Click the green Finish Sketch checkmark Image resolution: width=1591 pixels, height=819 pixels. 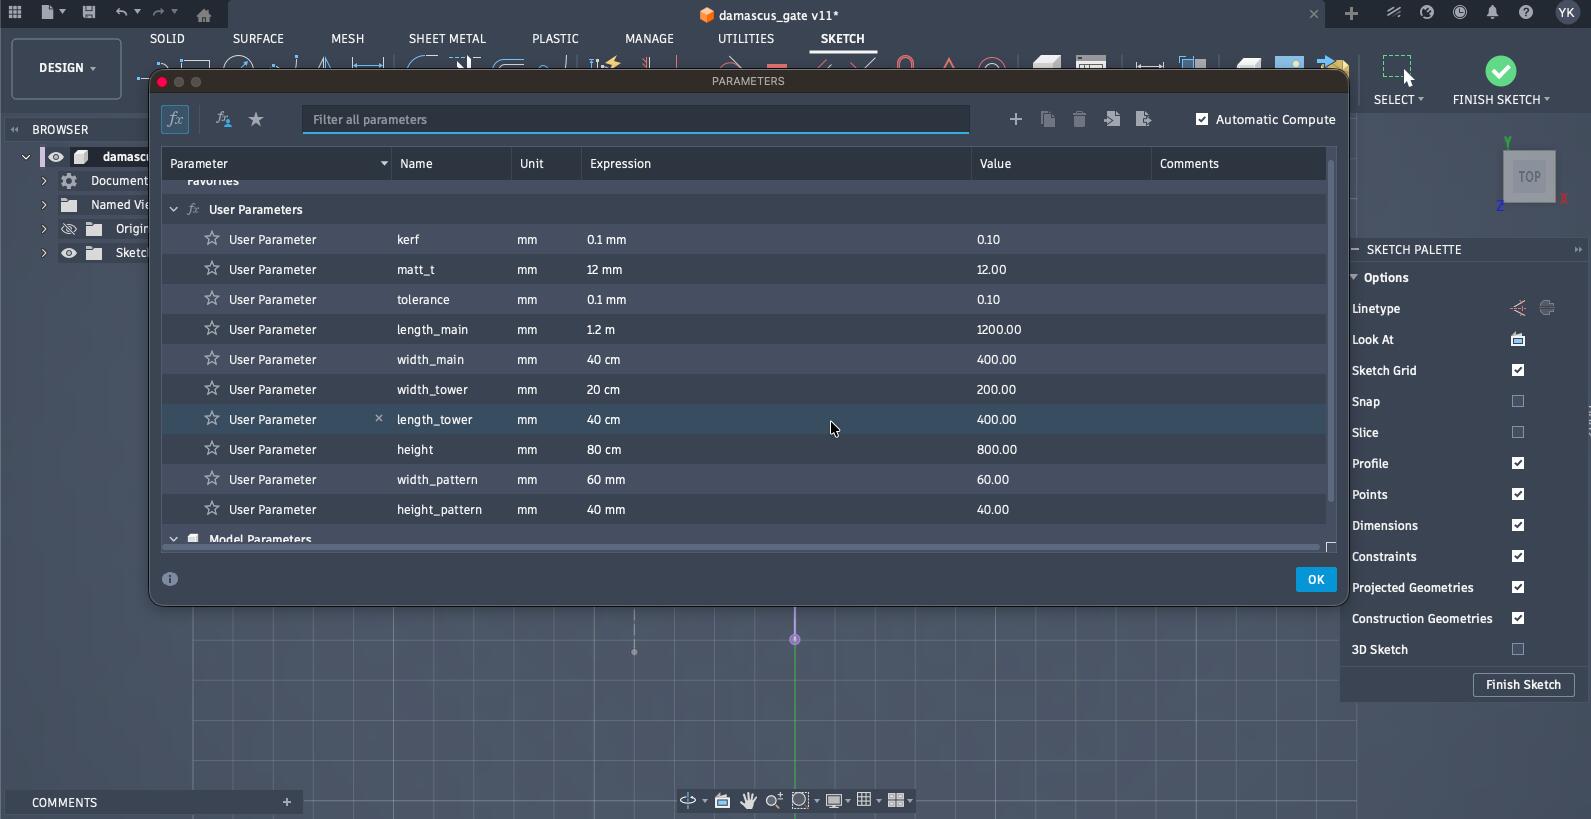[x=1500, y=71]
